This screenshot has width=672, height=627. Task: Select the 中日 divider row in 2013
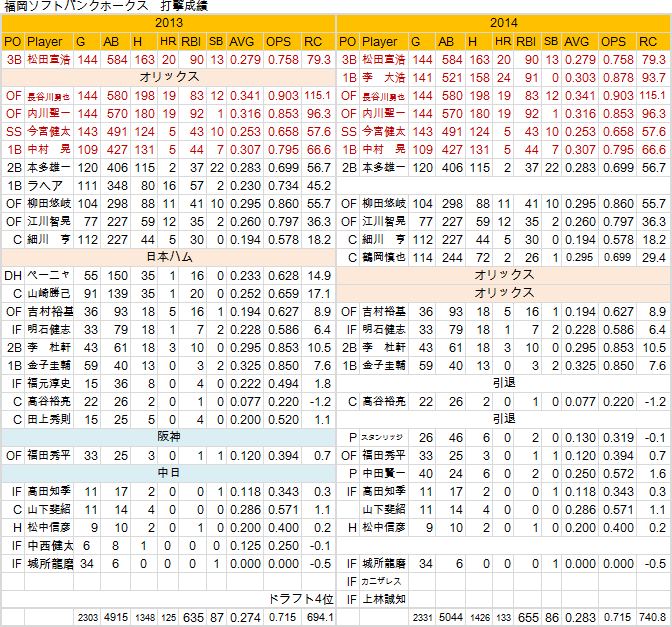(168, 473)
